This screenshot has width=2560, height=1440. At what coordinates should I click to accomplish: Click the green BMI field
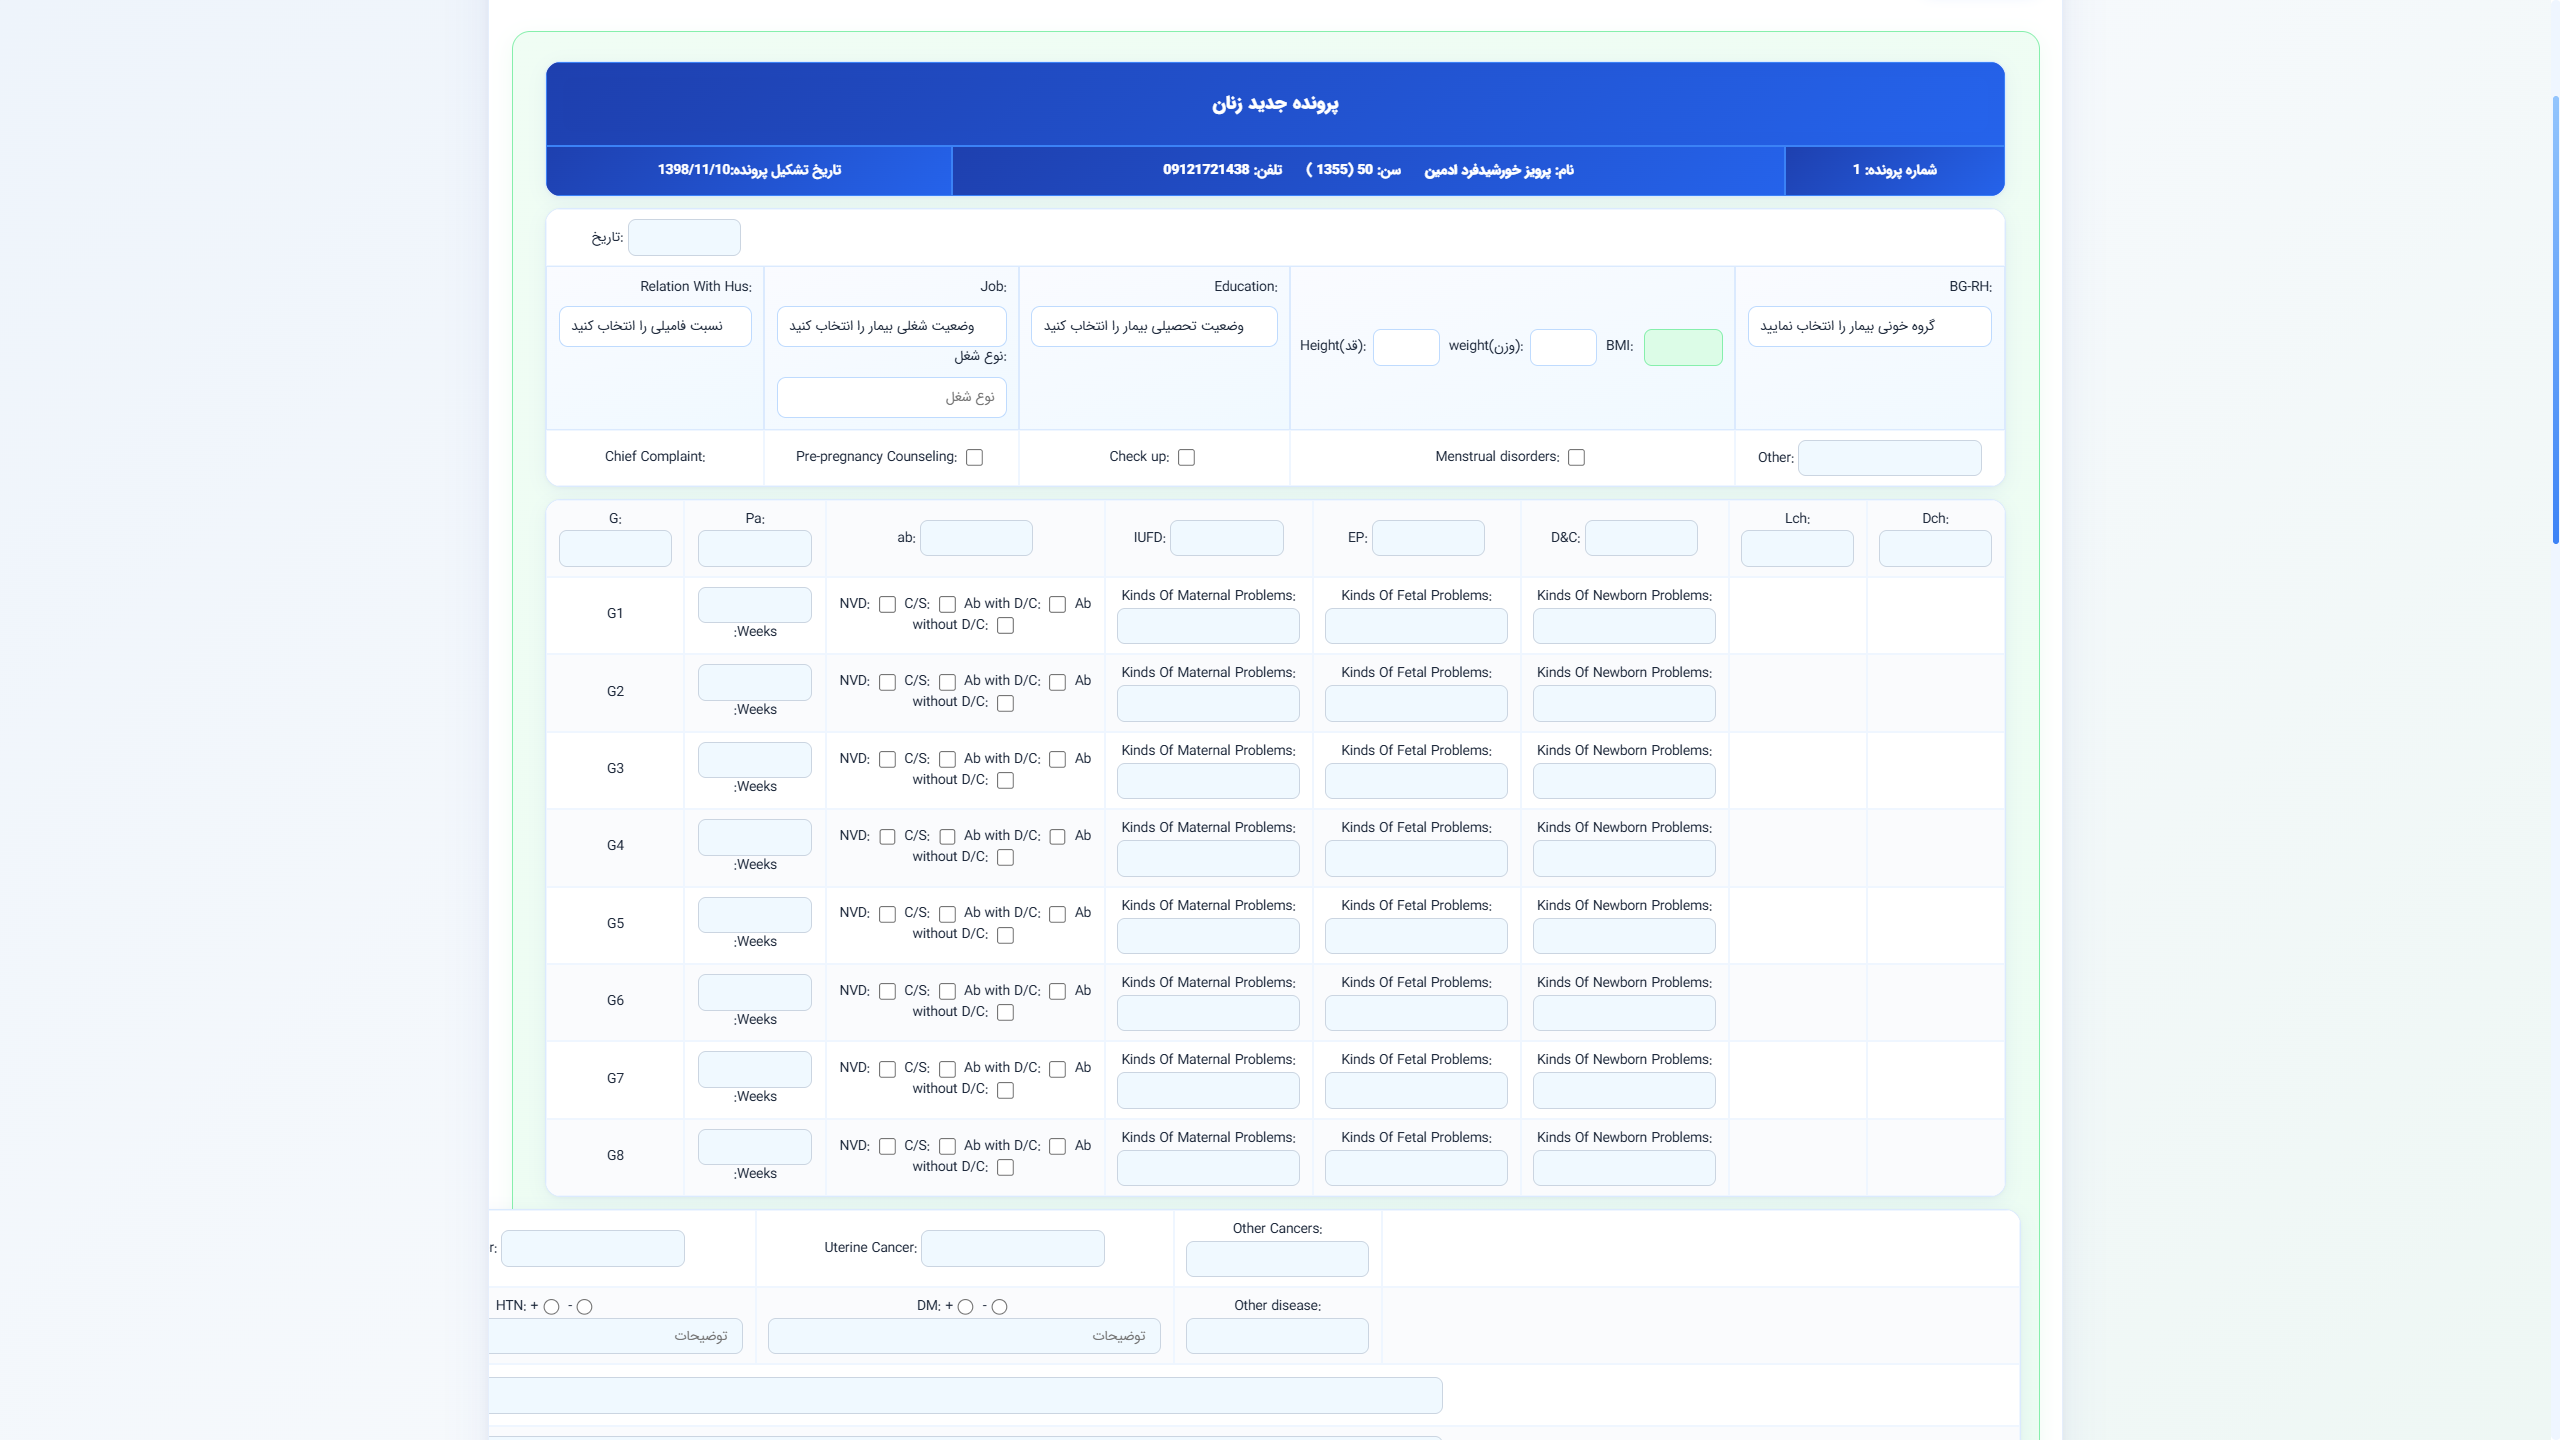[x=1683, y=347]
